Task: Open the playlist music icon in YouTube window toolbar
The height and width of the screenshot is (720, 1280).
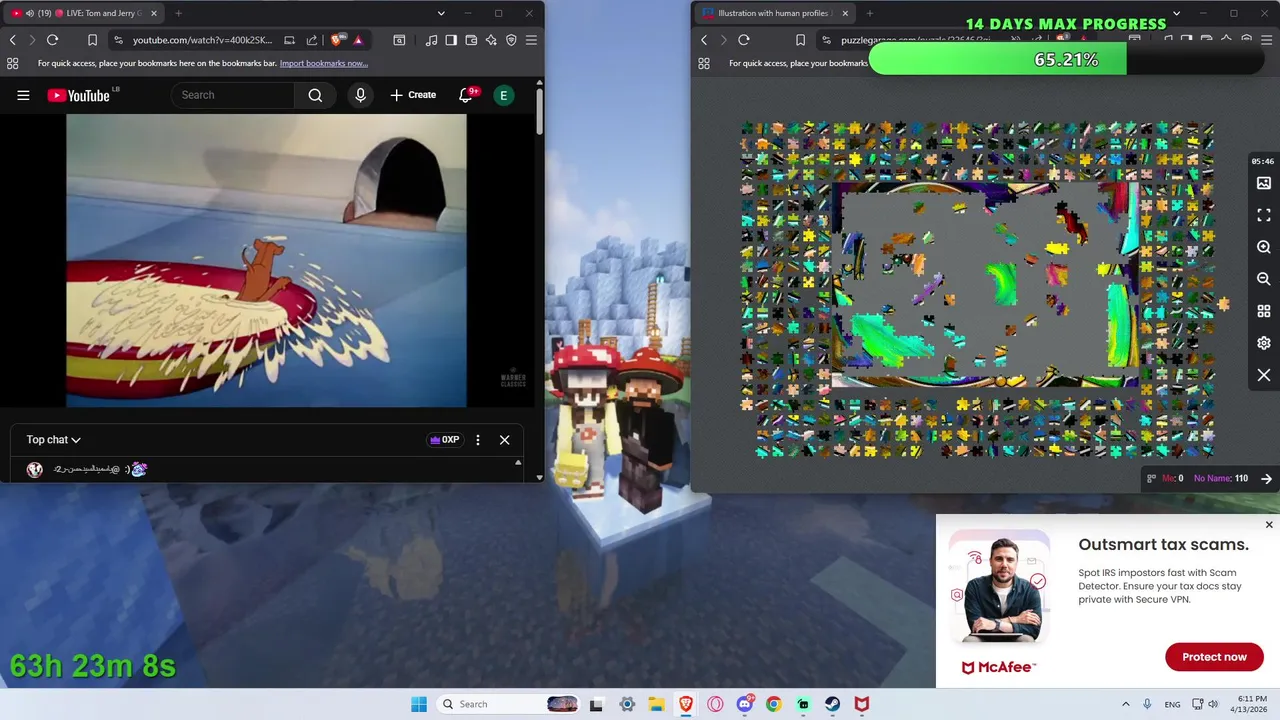Action: point(431,40)
